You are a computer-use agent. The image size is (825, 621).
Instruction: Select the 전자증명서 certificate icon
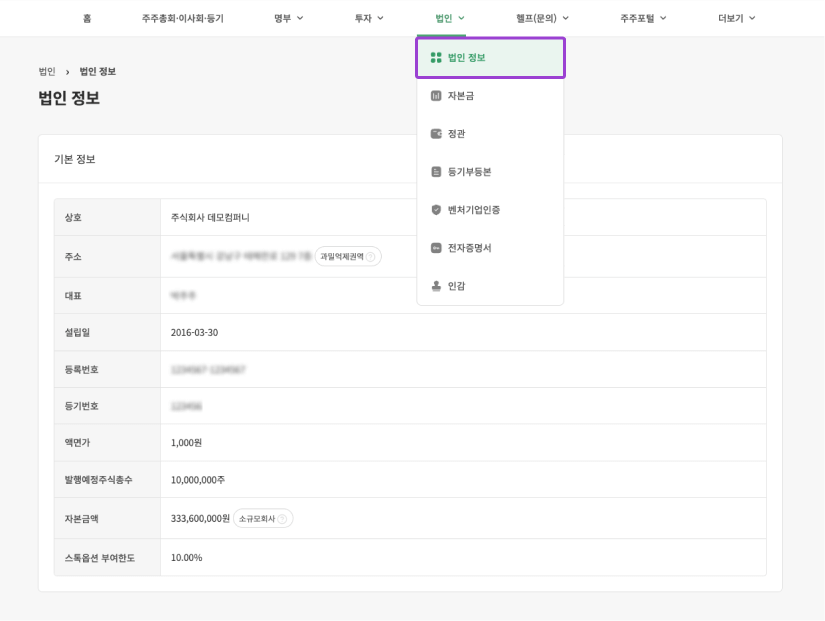tap(434, 247)
